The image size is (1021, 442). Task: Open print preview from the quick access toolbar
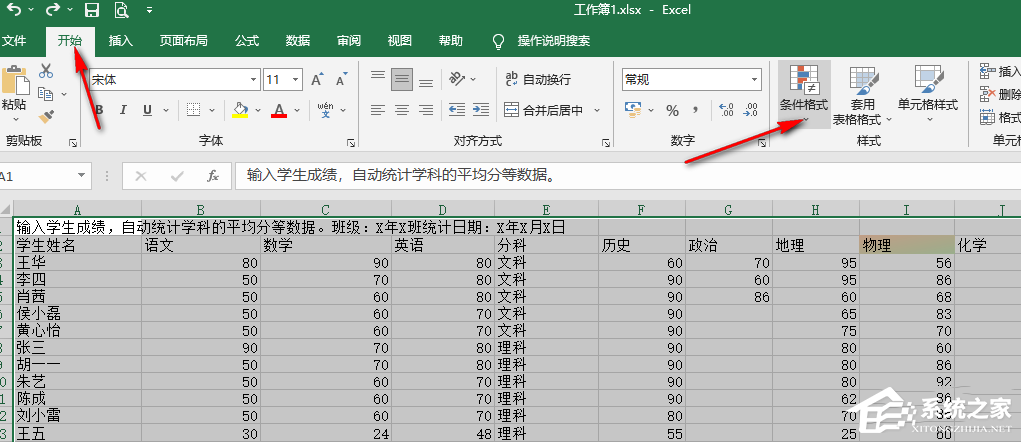point(121,10)
